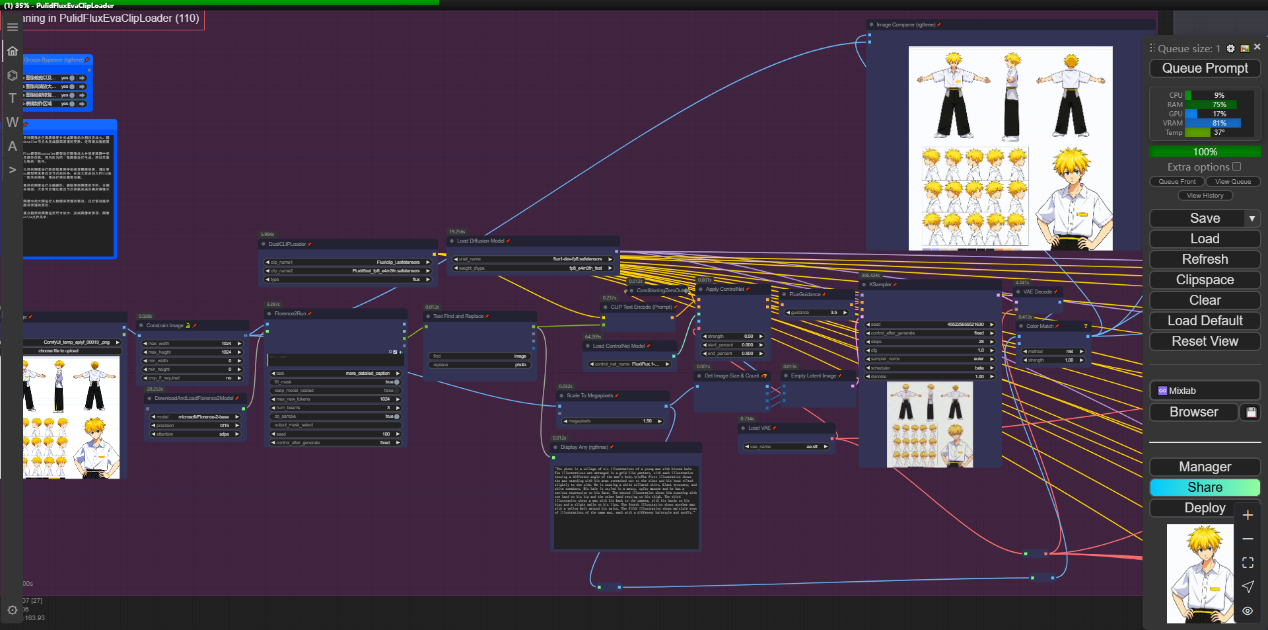Open the sampler_name dropdown in KSampler
The width and height of the screenshot is (1268, 630).
pyautogui.click(x=930, y=357)
